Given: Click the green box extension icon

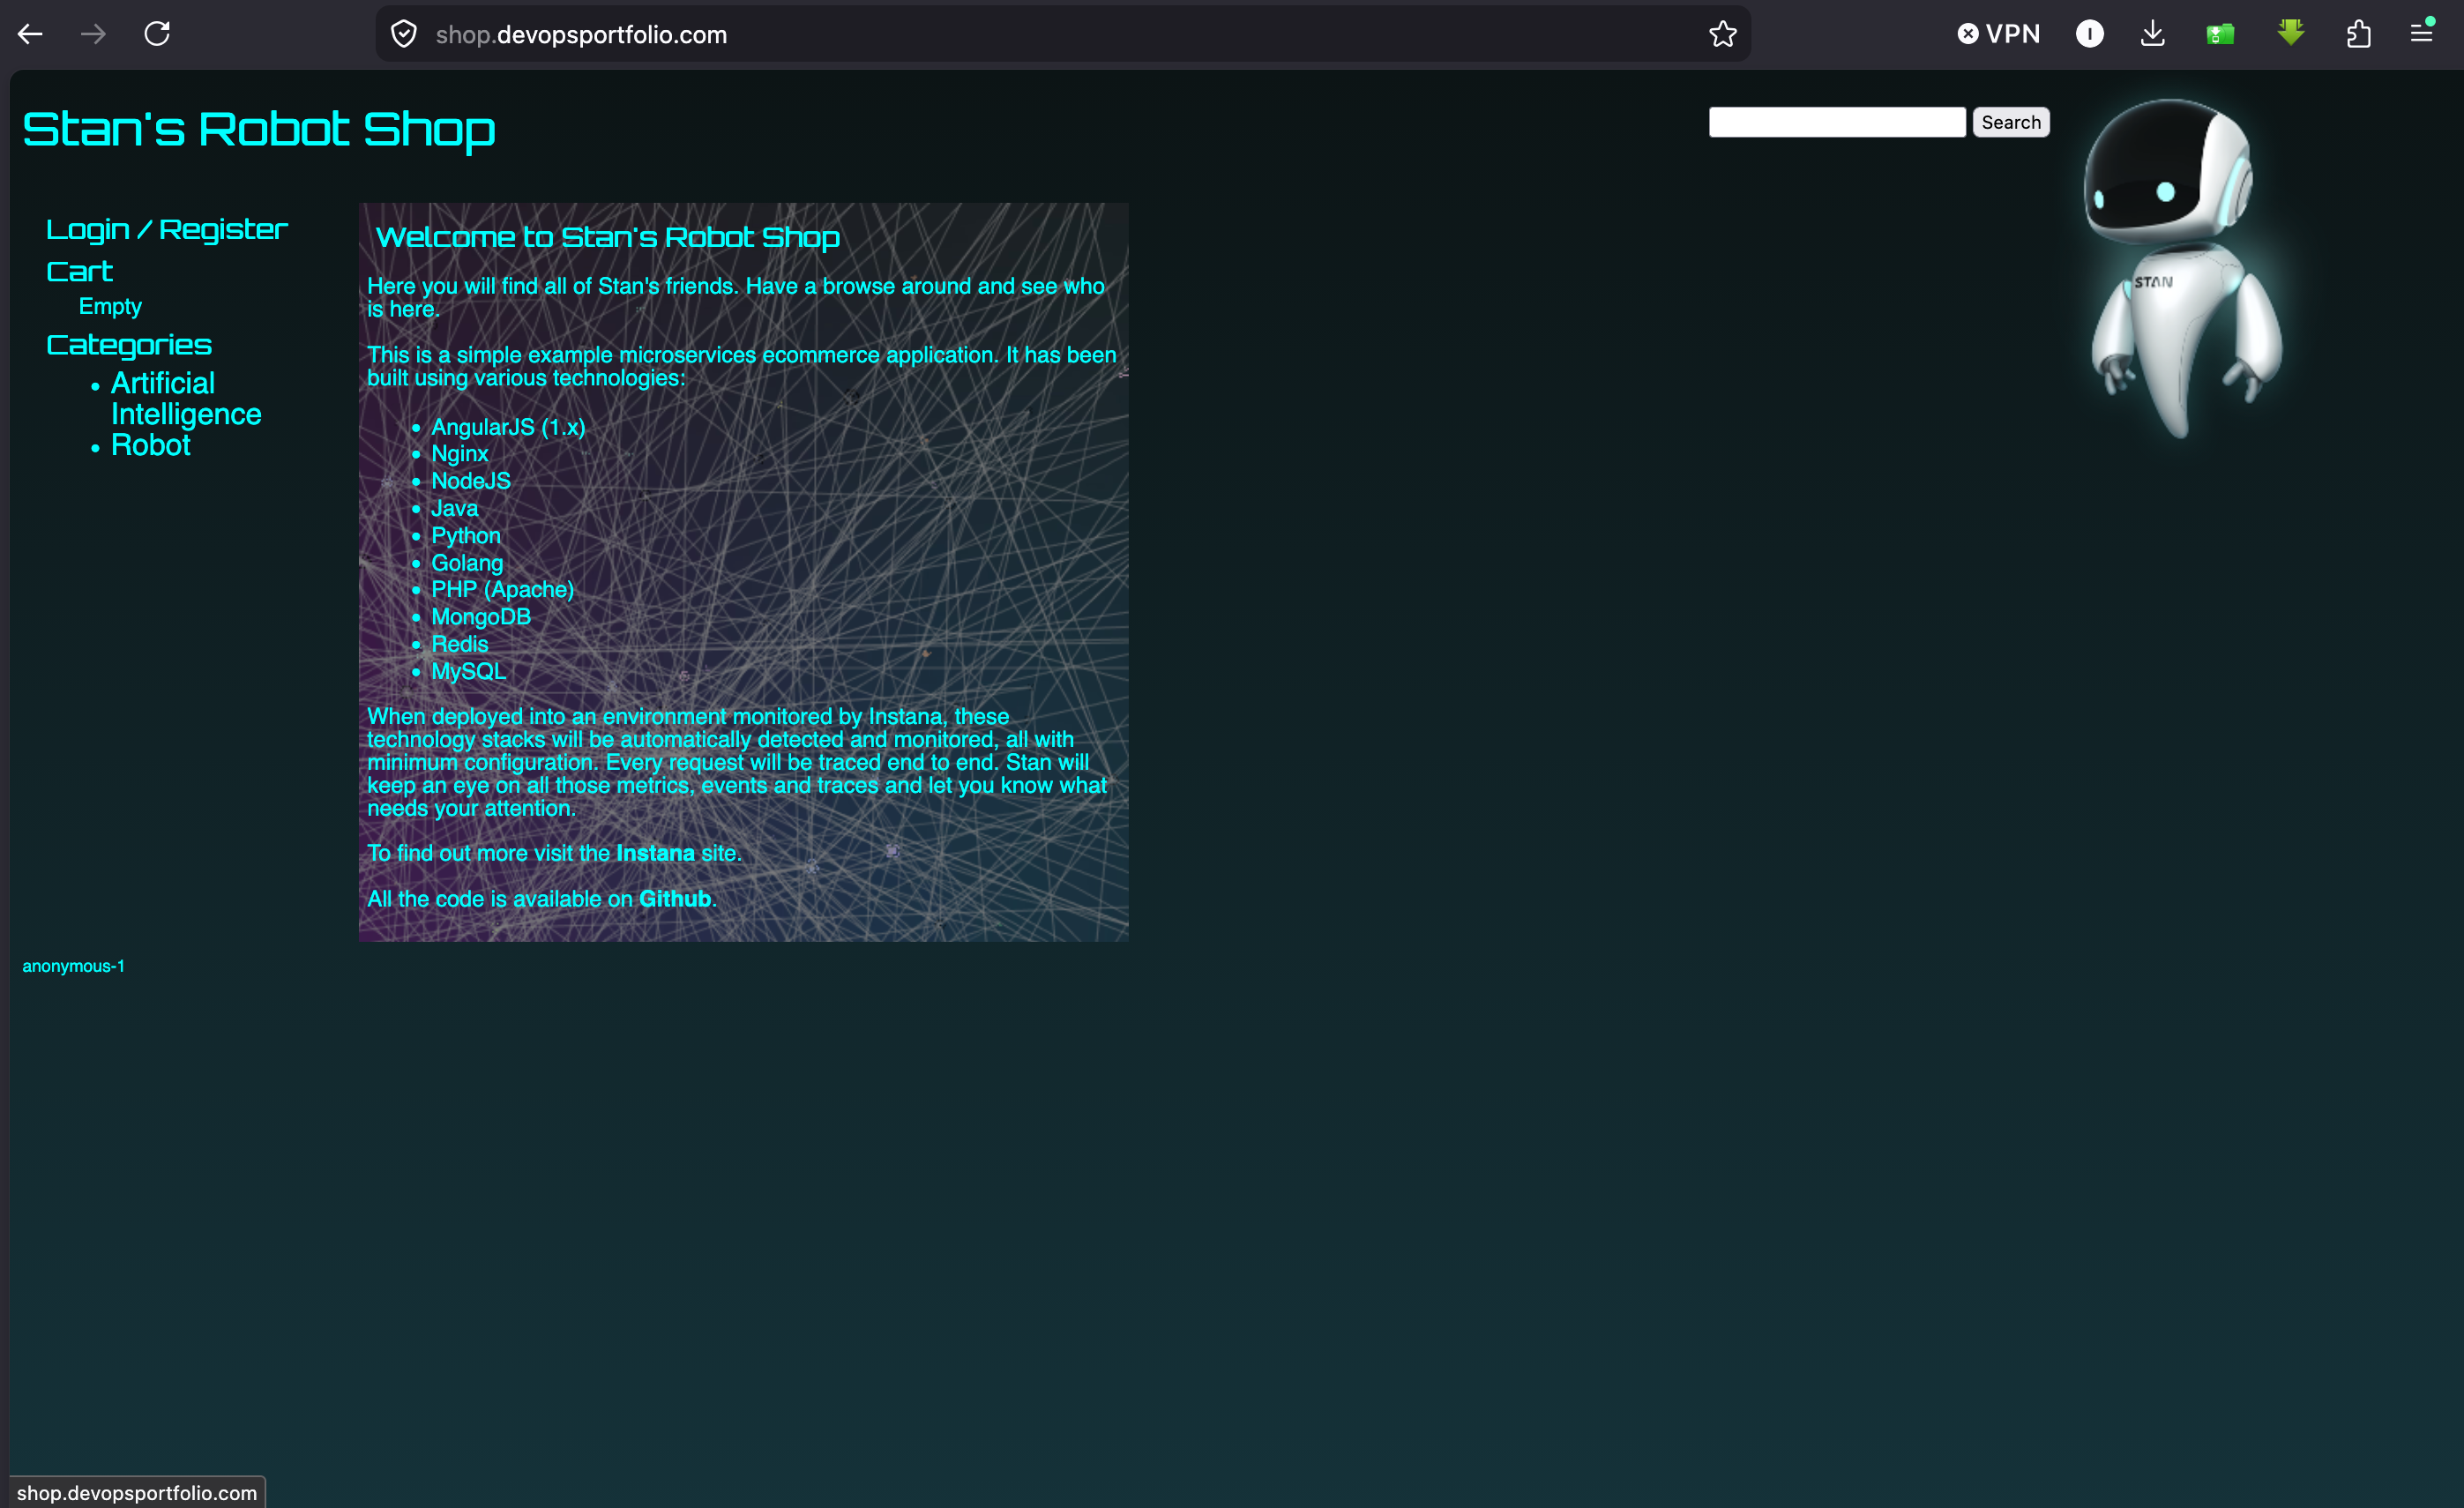Looking at the screenshot, I should point(2220,35).
